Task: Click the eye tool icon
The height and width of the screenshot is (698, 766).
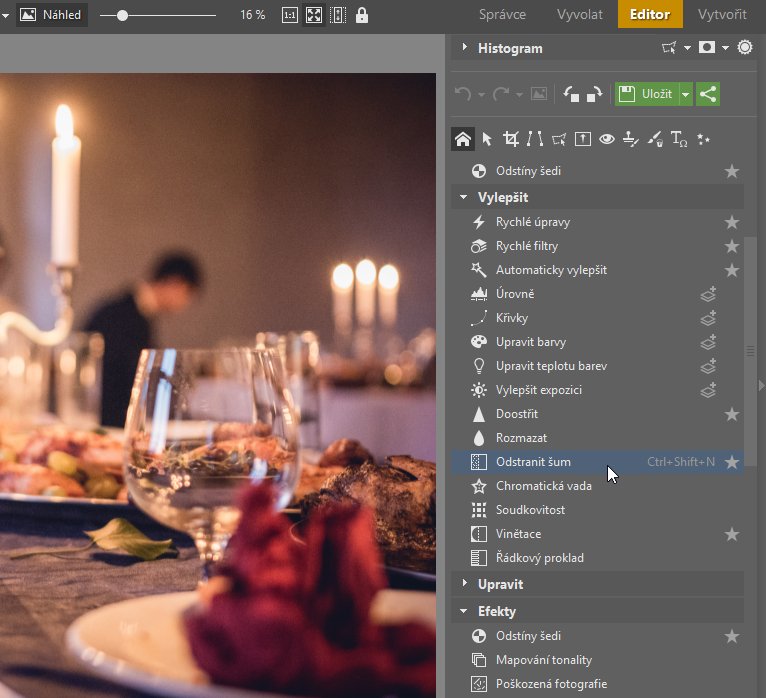Action: click(x=607, y=139)
